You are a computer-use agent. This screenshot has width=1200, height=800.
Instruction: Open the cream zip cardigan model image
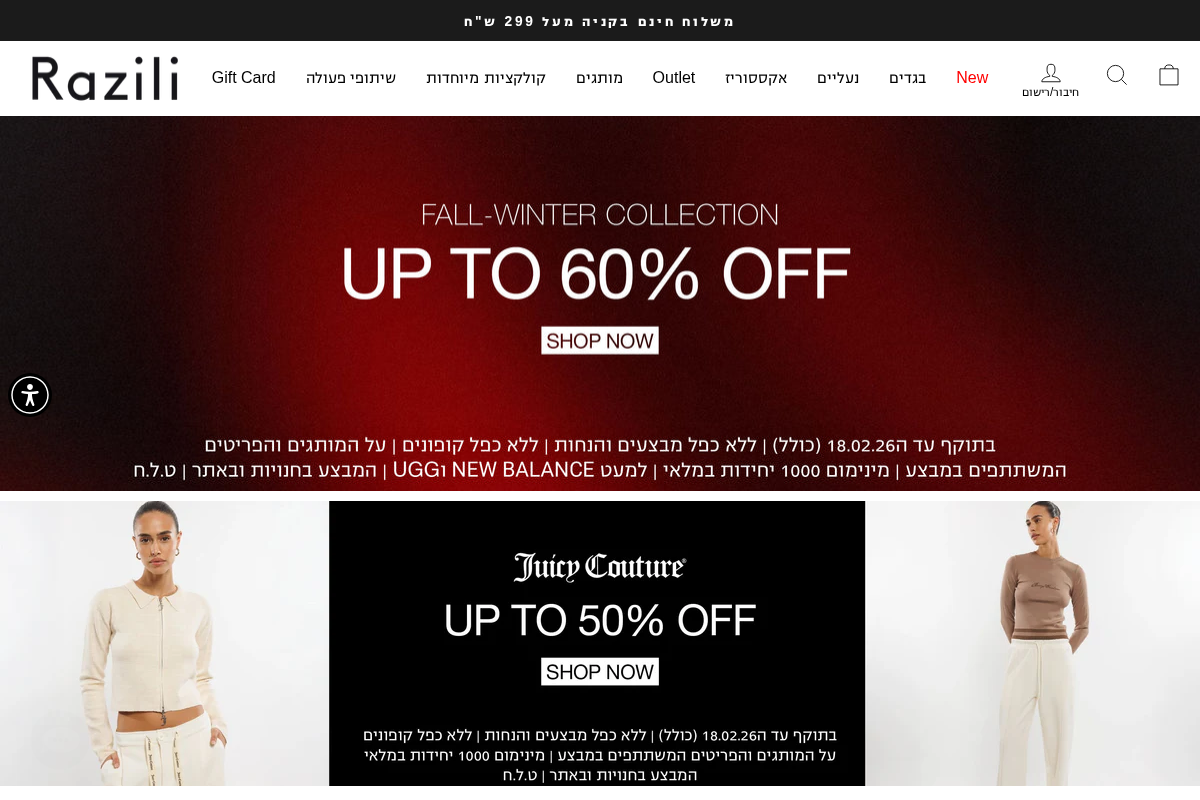coord(164,645)
